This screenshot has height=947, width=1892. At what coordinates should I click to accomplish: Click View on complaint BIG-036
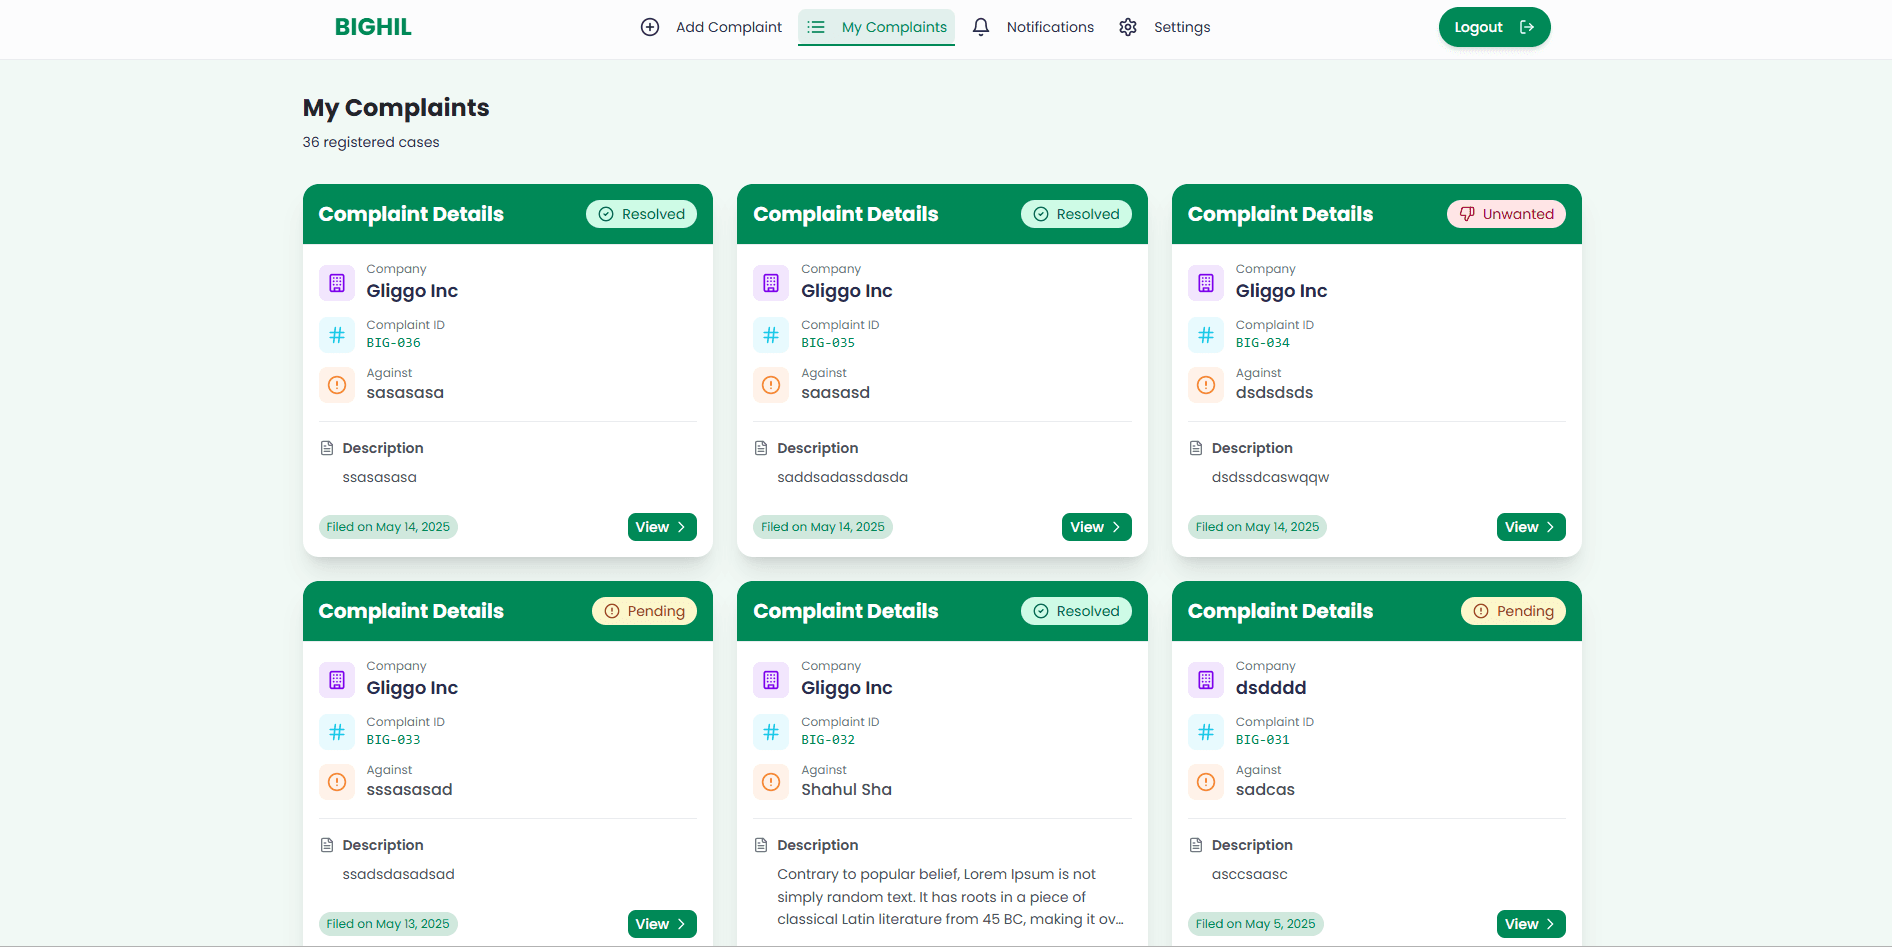click(x=661, y=527)
